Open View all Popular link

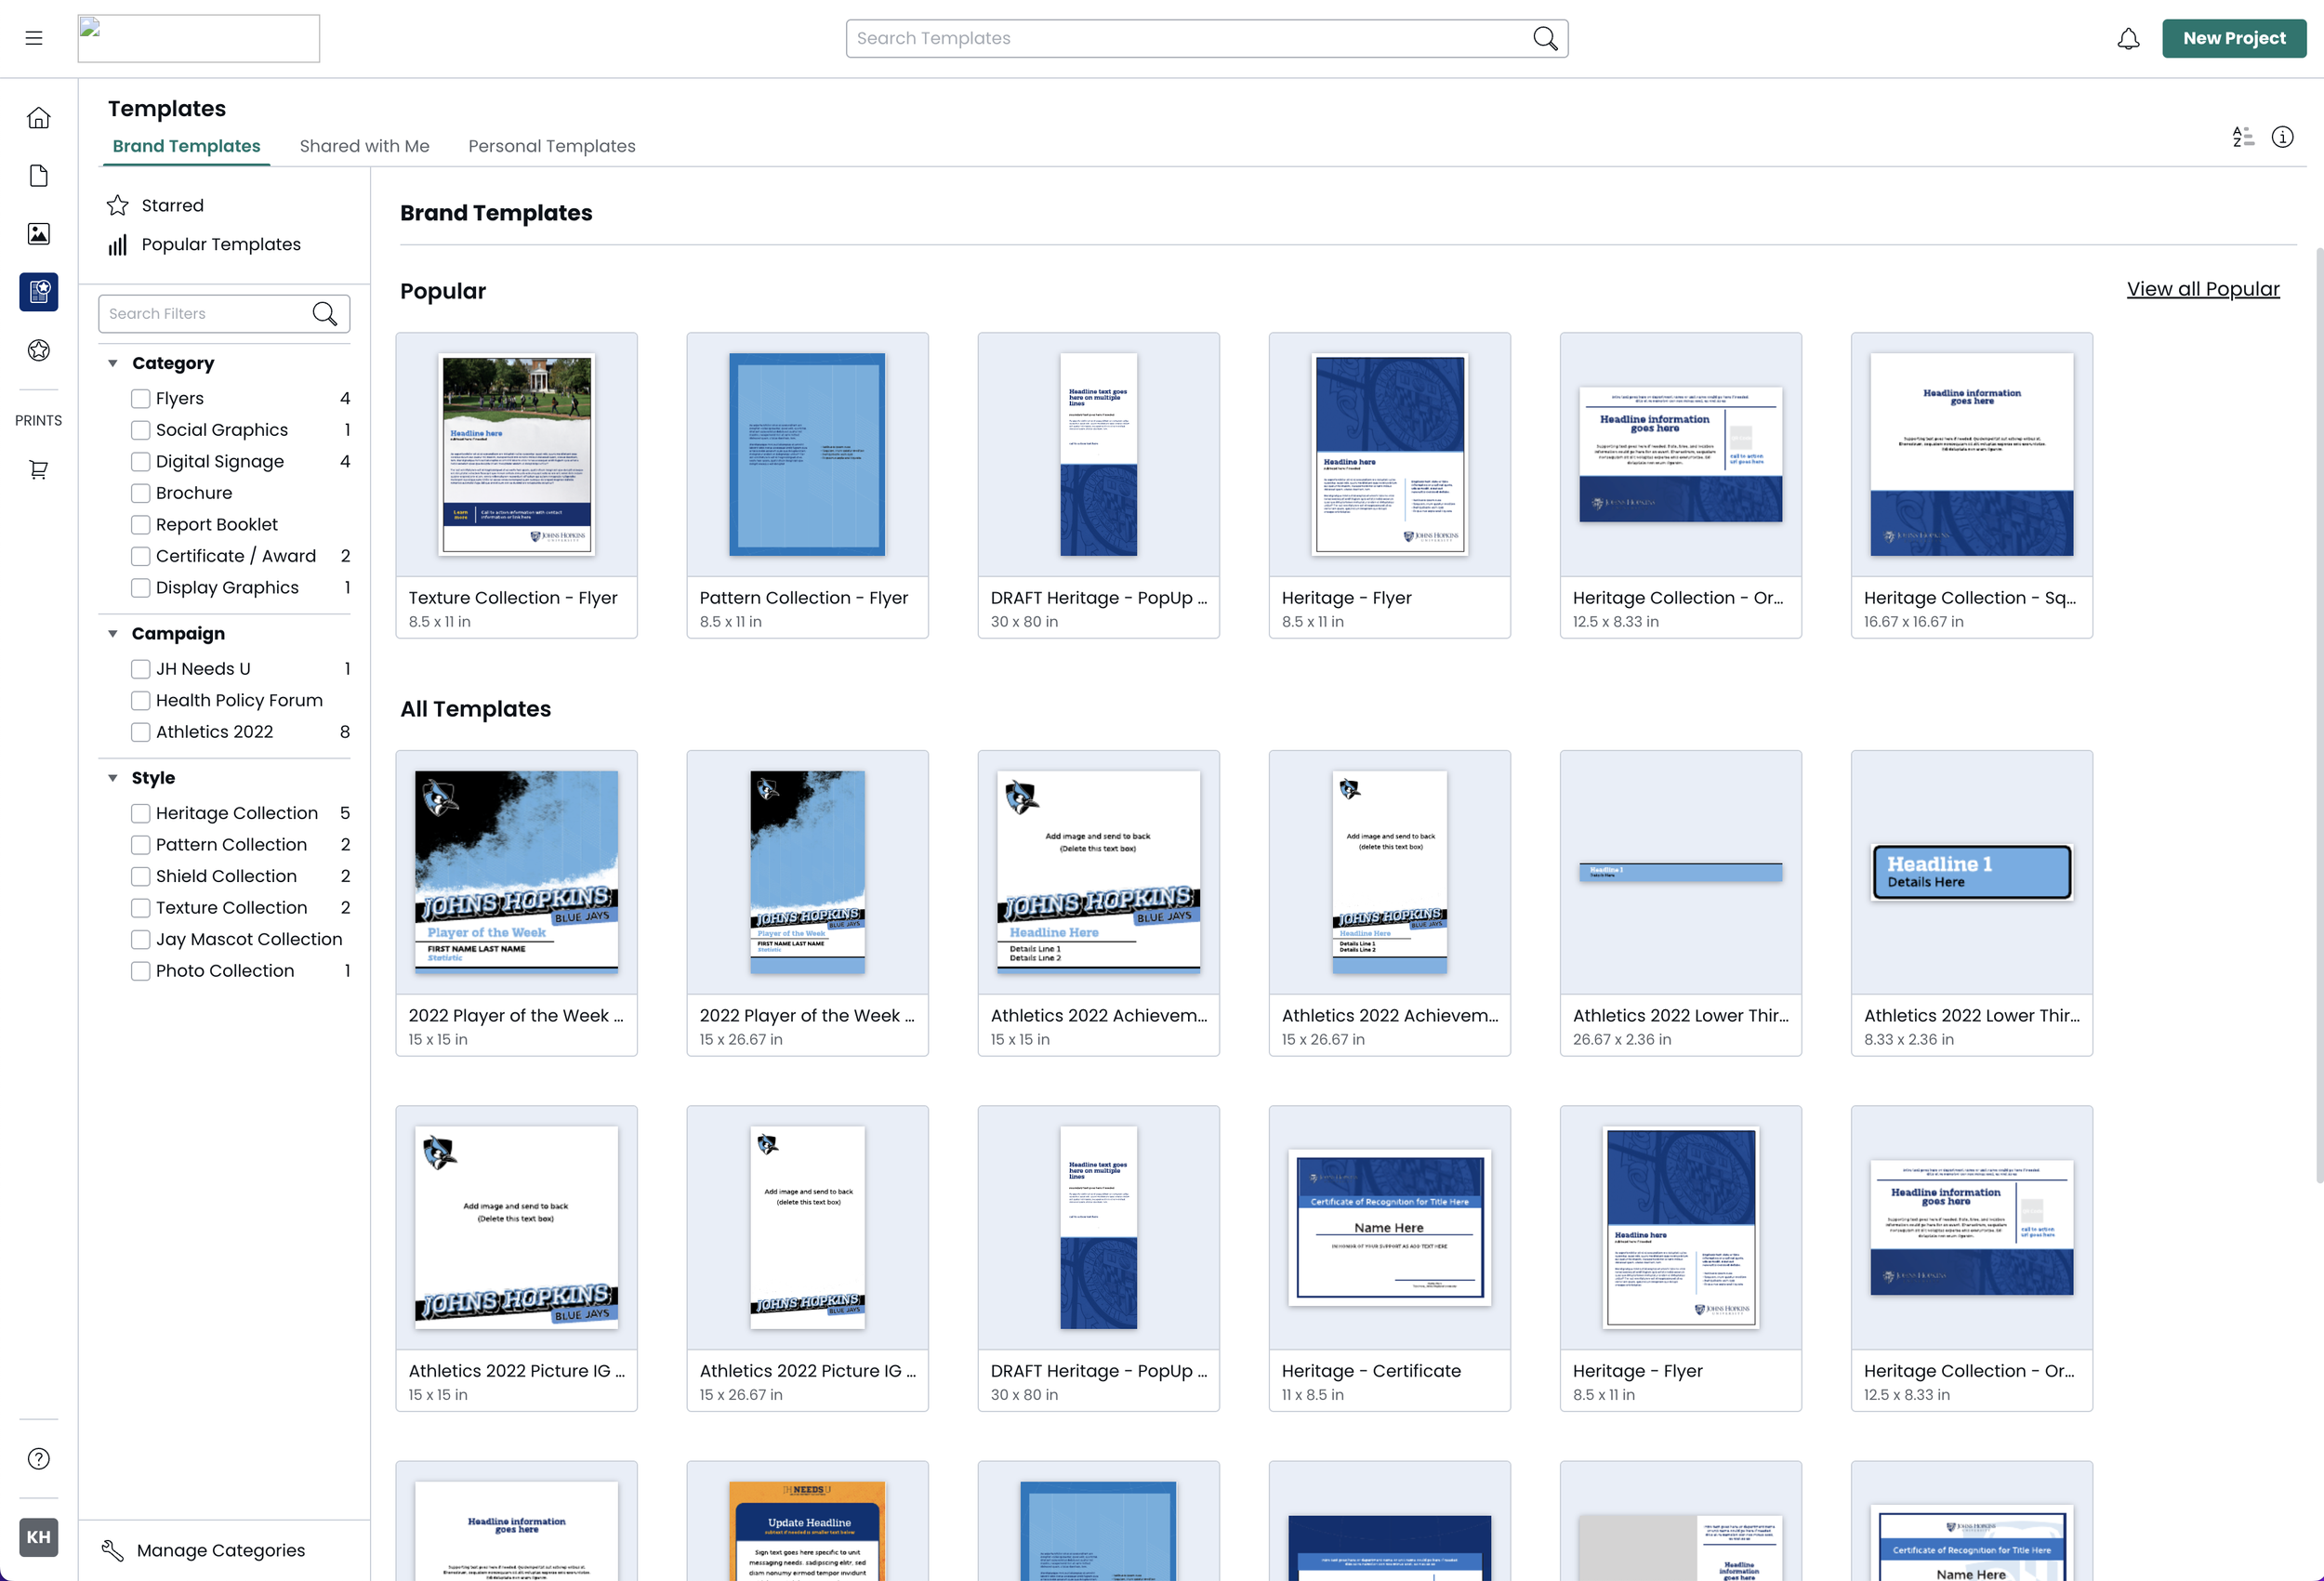click(x=2202, y=289)
